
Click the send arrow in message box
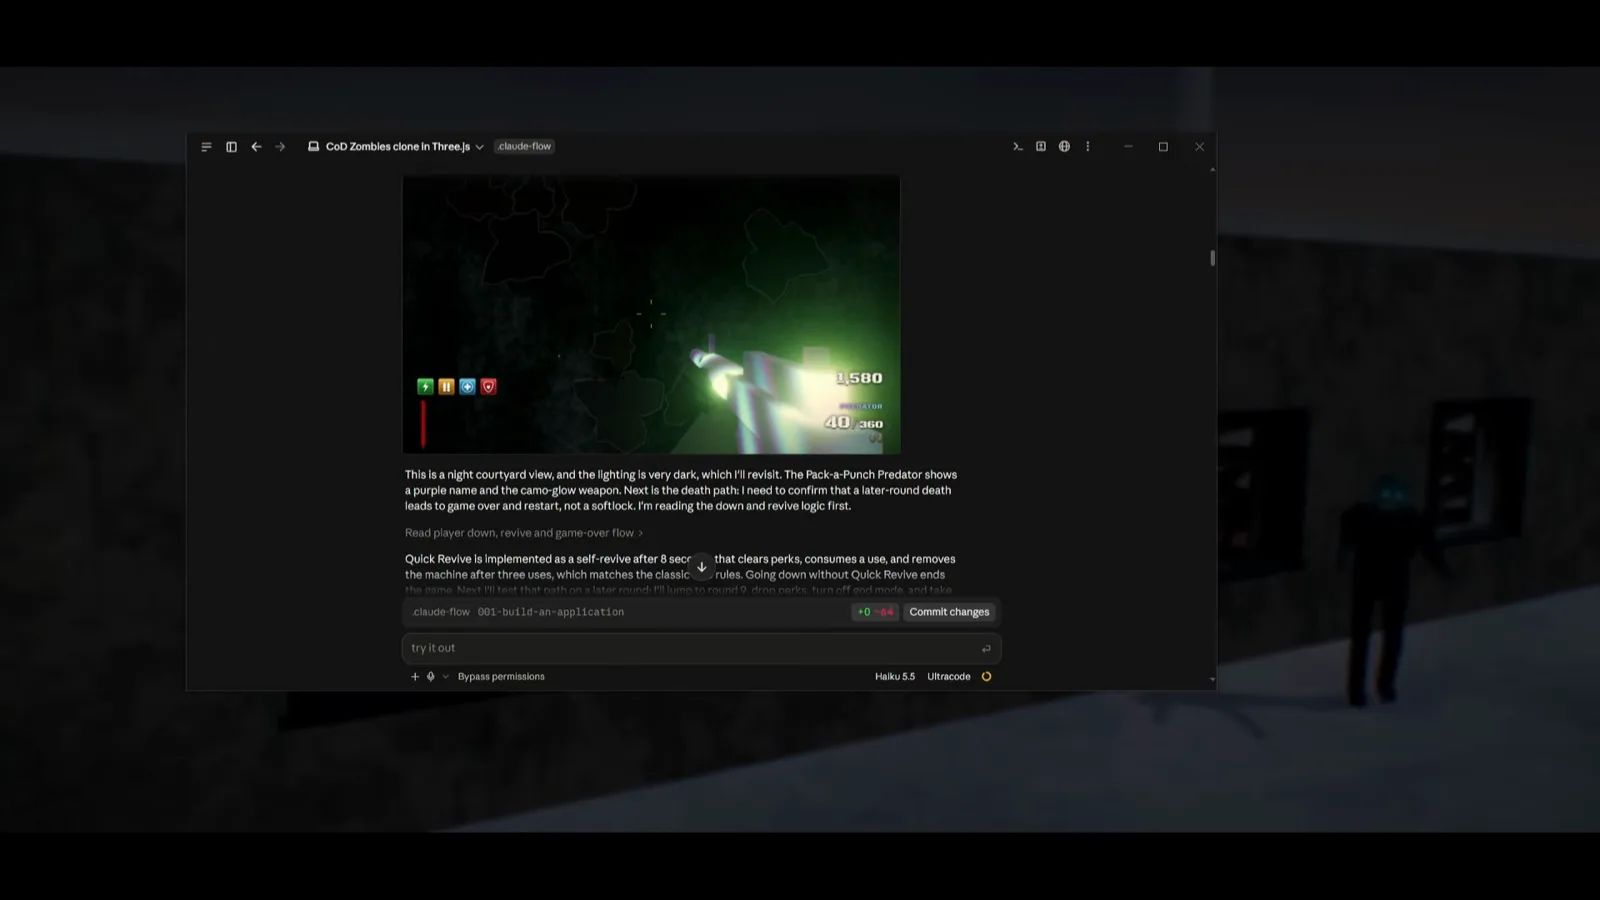click(x=986, y=649)
